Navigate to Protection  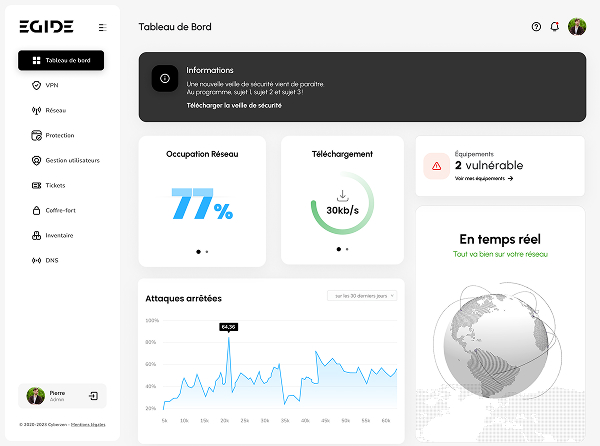click(x=61, y=135)
